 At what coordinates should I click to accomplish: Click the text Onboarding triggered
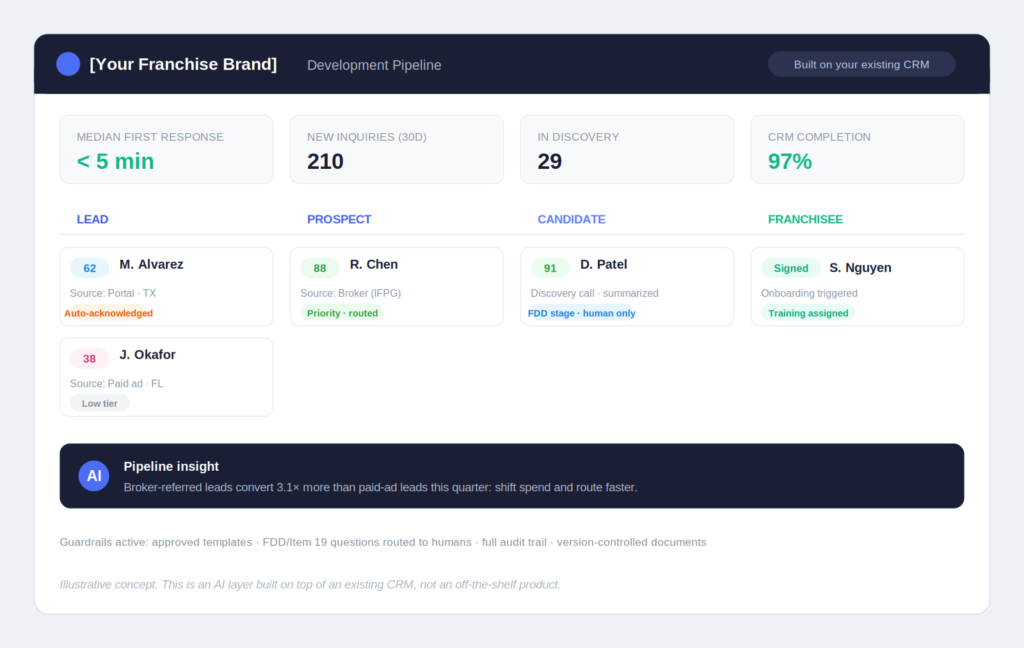pos(809,293)
